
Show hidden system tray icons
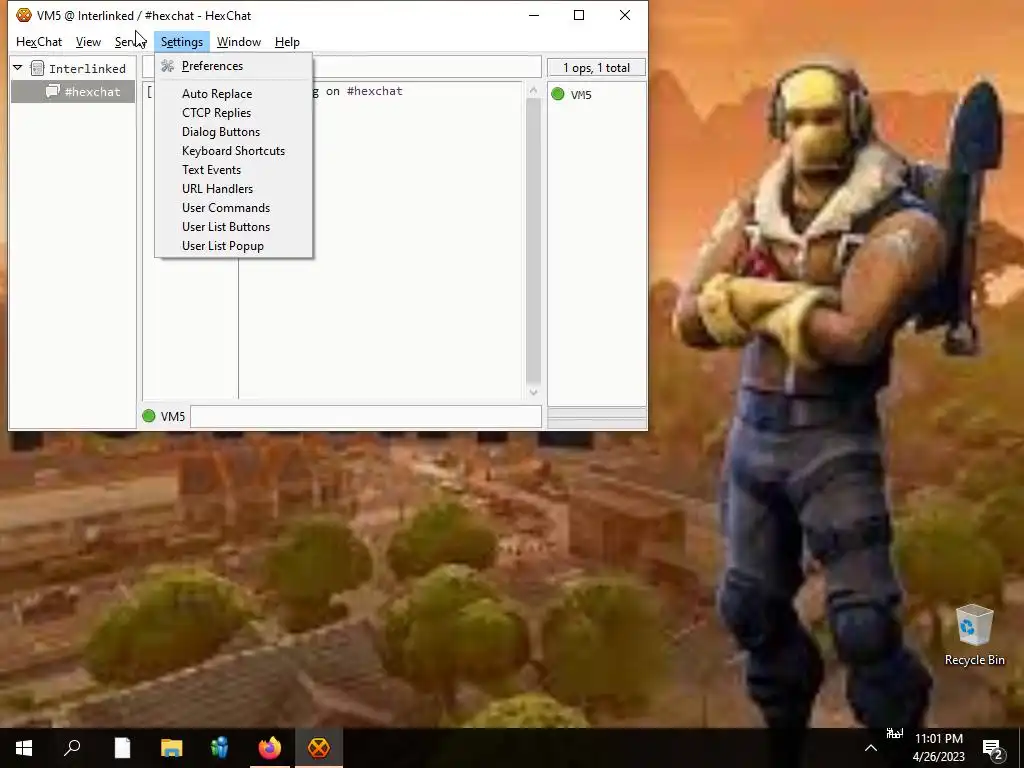tap(871, 748)
